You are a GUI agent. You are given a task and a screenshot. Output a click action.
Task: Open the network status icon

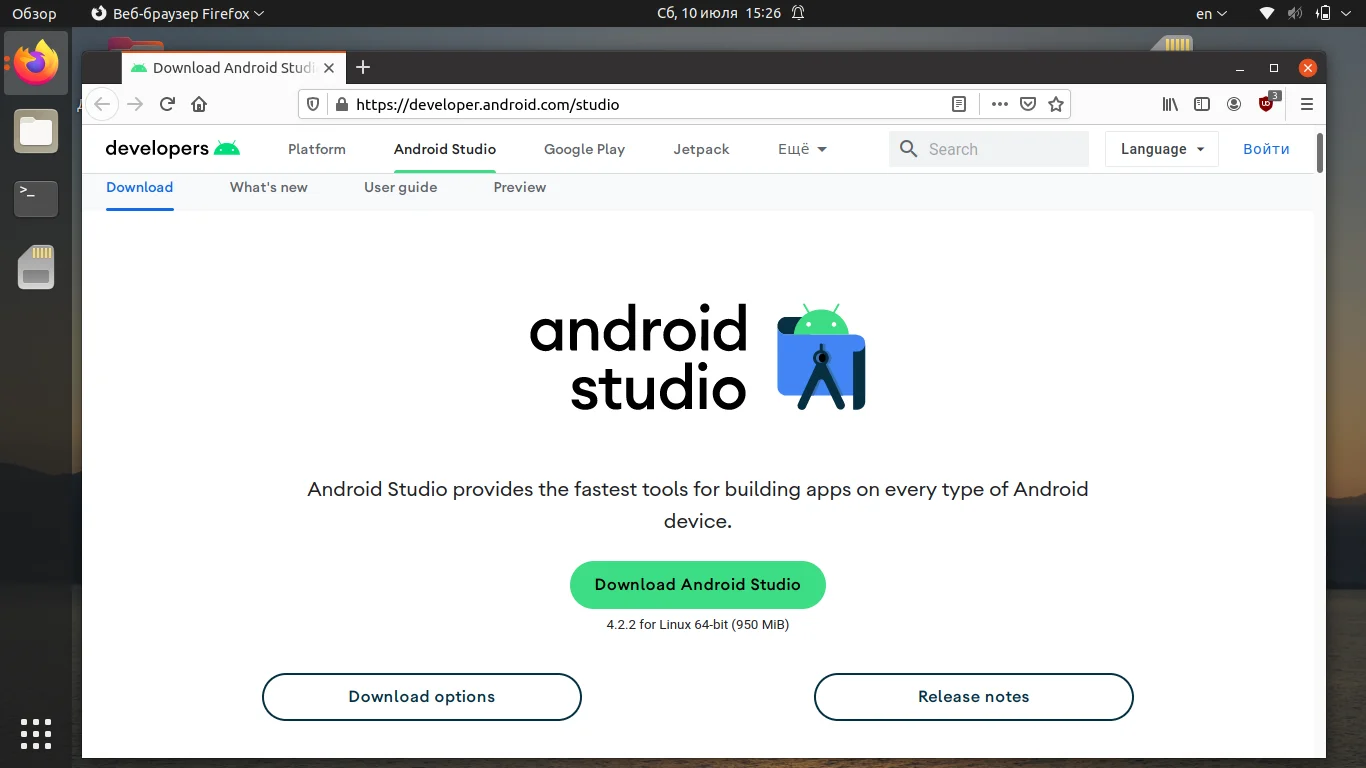[1267, 13]
